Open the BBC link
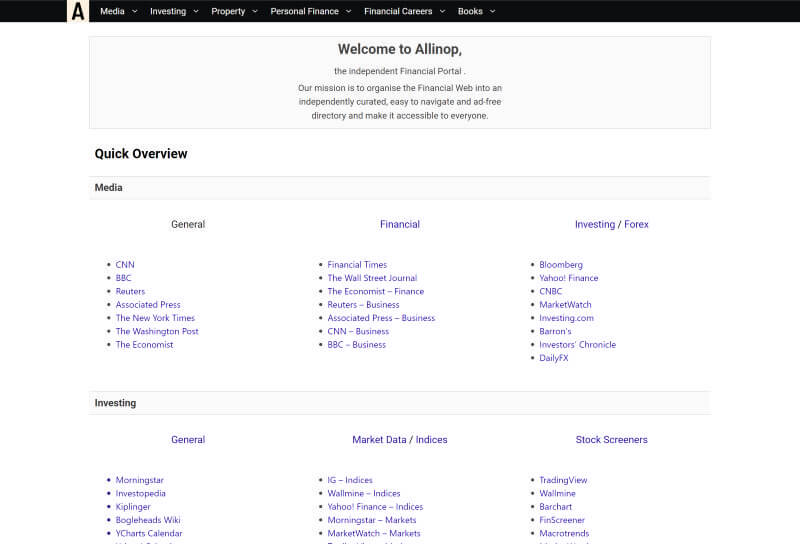800x544 pixels. pos(123,278)
